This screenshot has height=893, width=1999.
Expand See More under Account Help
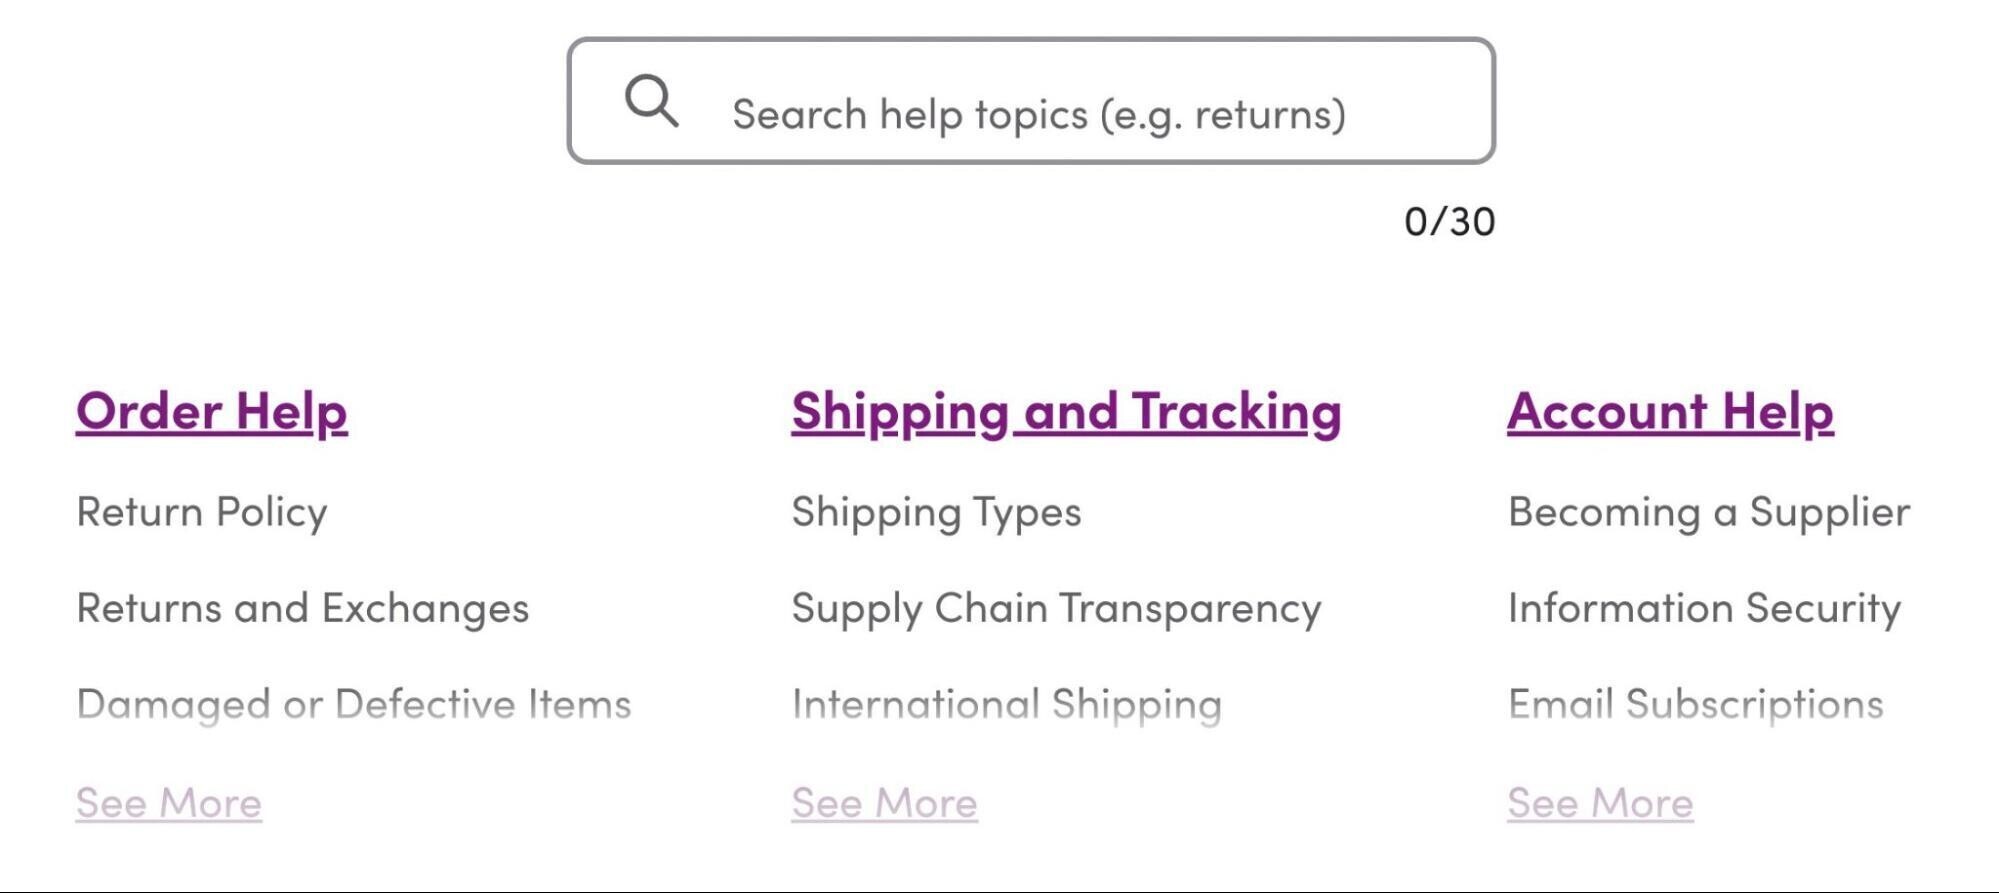pyautogui.click(x=1601, y=803)
